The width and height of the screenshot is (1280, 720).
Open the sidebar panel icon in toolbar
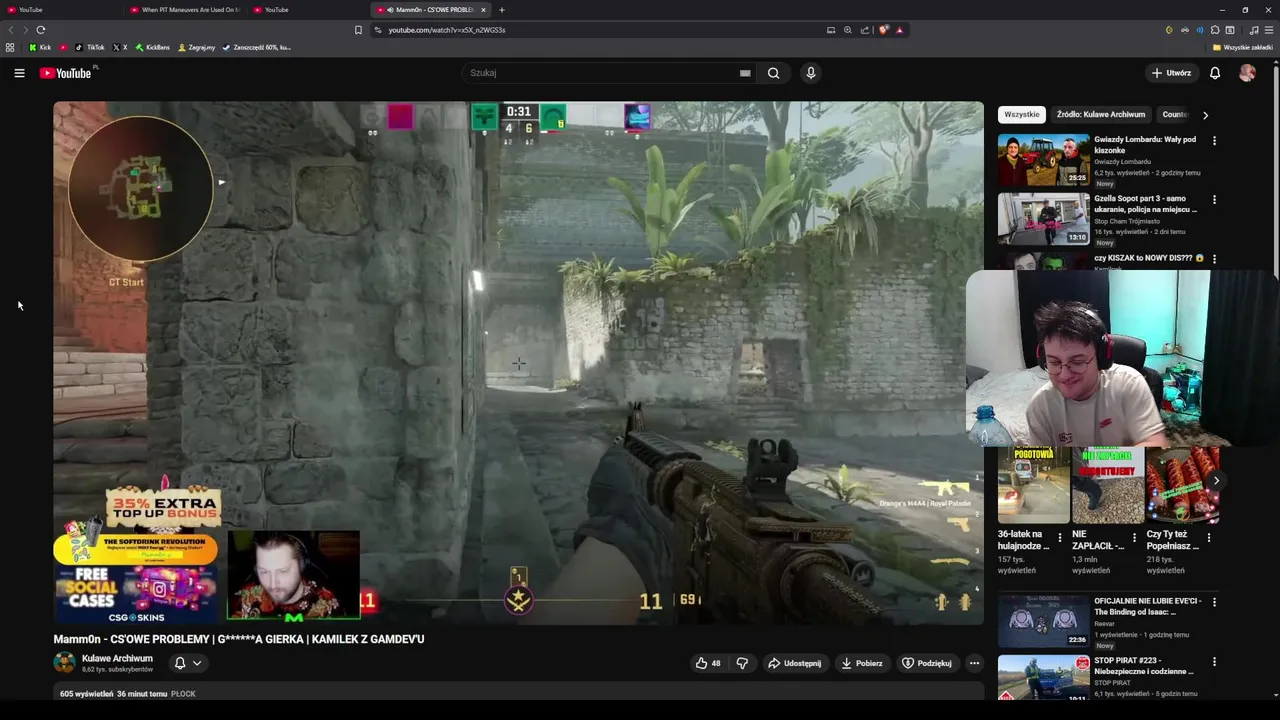(x=1230, y=30)
